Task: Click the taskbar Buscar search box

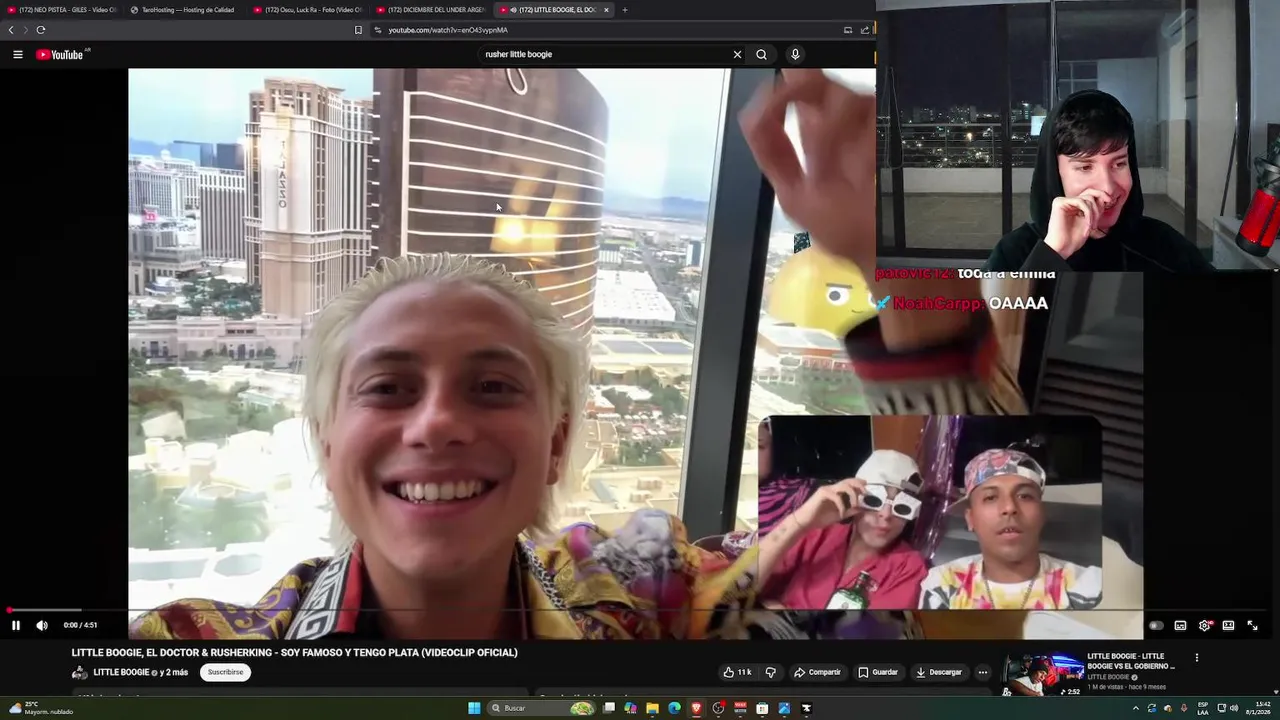Action: tap(540, 708)
